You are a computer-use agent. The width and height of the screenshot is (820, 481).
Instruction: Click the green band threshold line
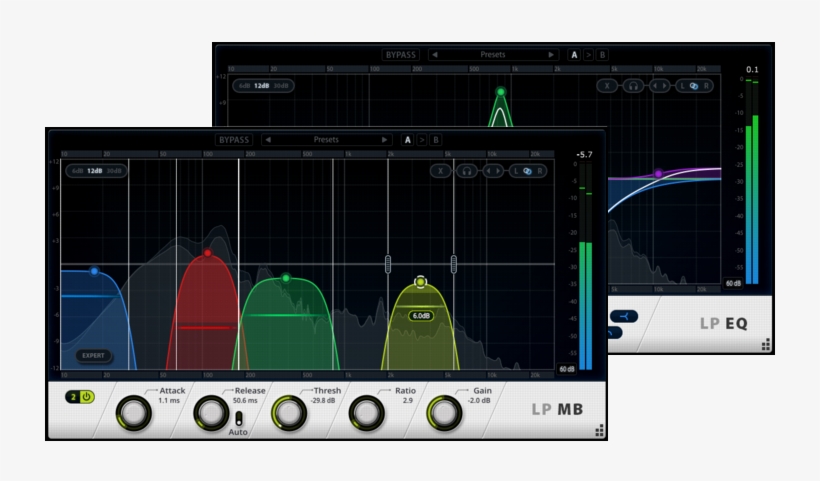(286, 315)
